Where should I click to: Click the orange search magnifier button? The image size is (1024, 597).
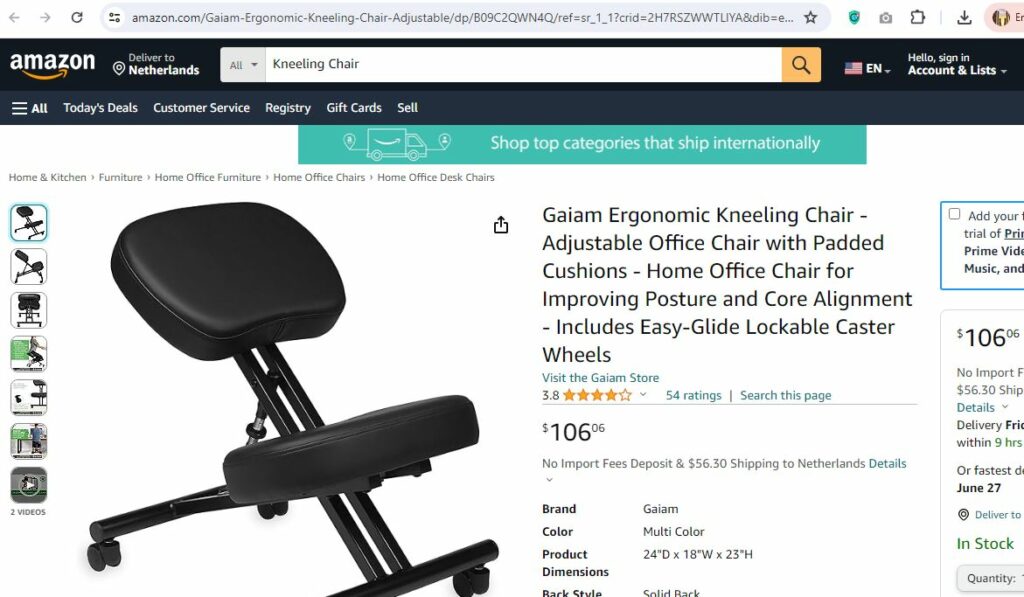click(801, 65)
